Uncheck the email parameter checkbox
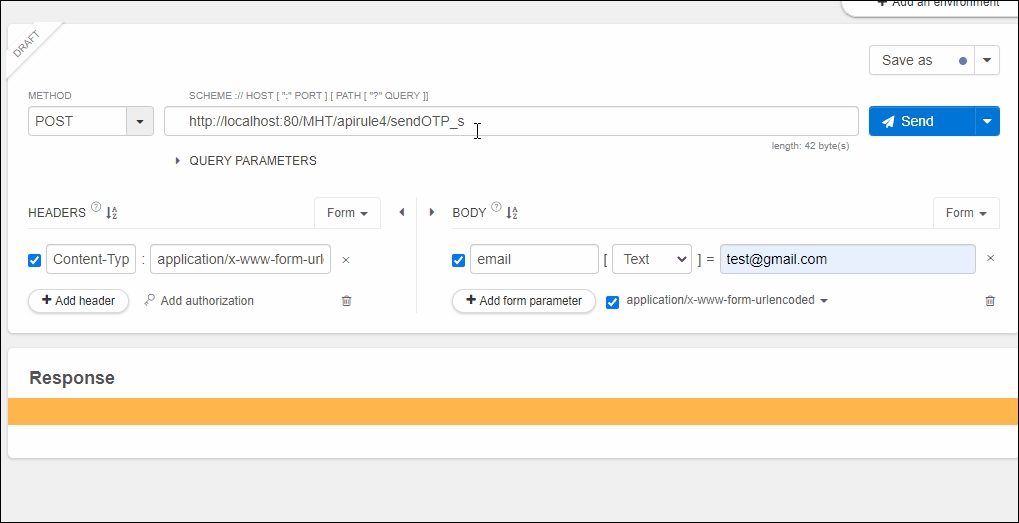 click(x=459, y=260)
